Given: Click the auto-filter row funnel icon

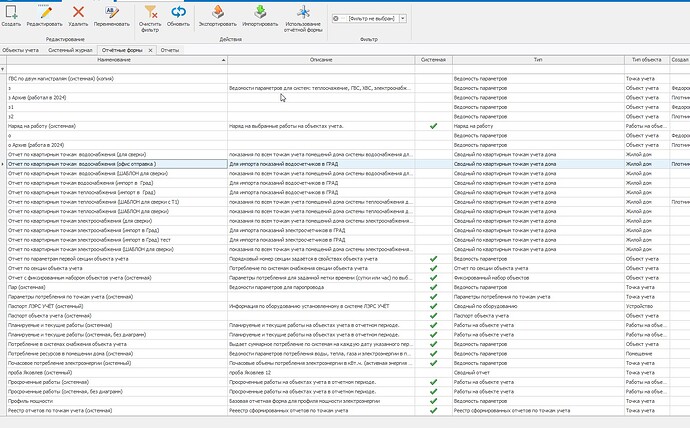Looking at the screenshot, I should click(3, 69).
